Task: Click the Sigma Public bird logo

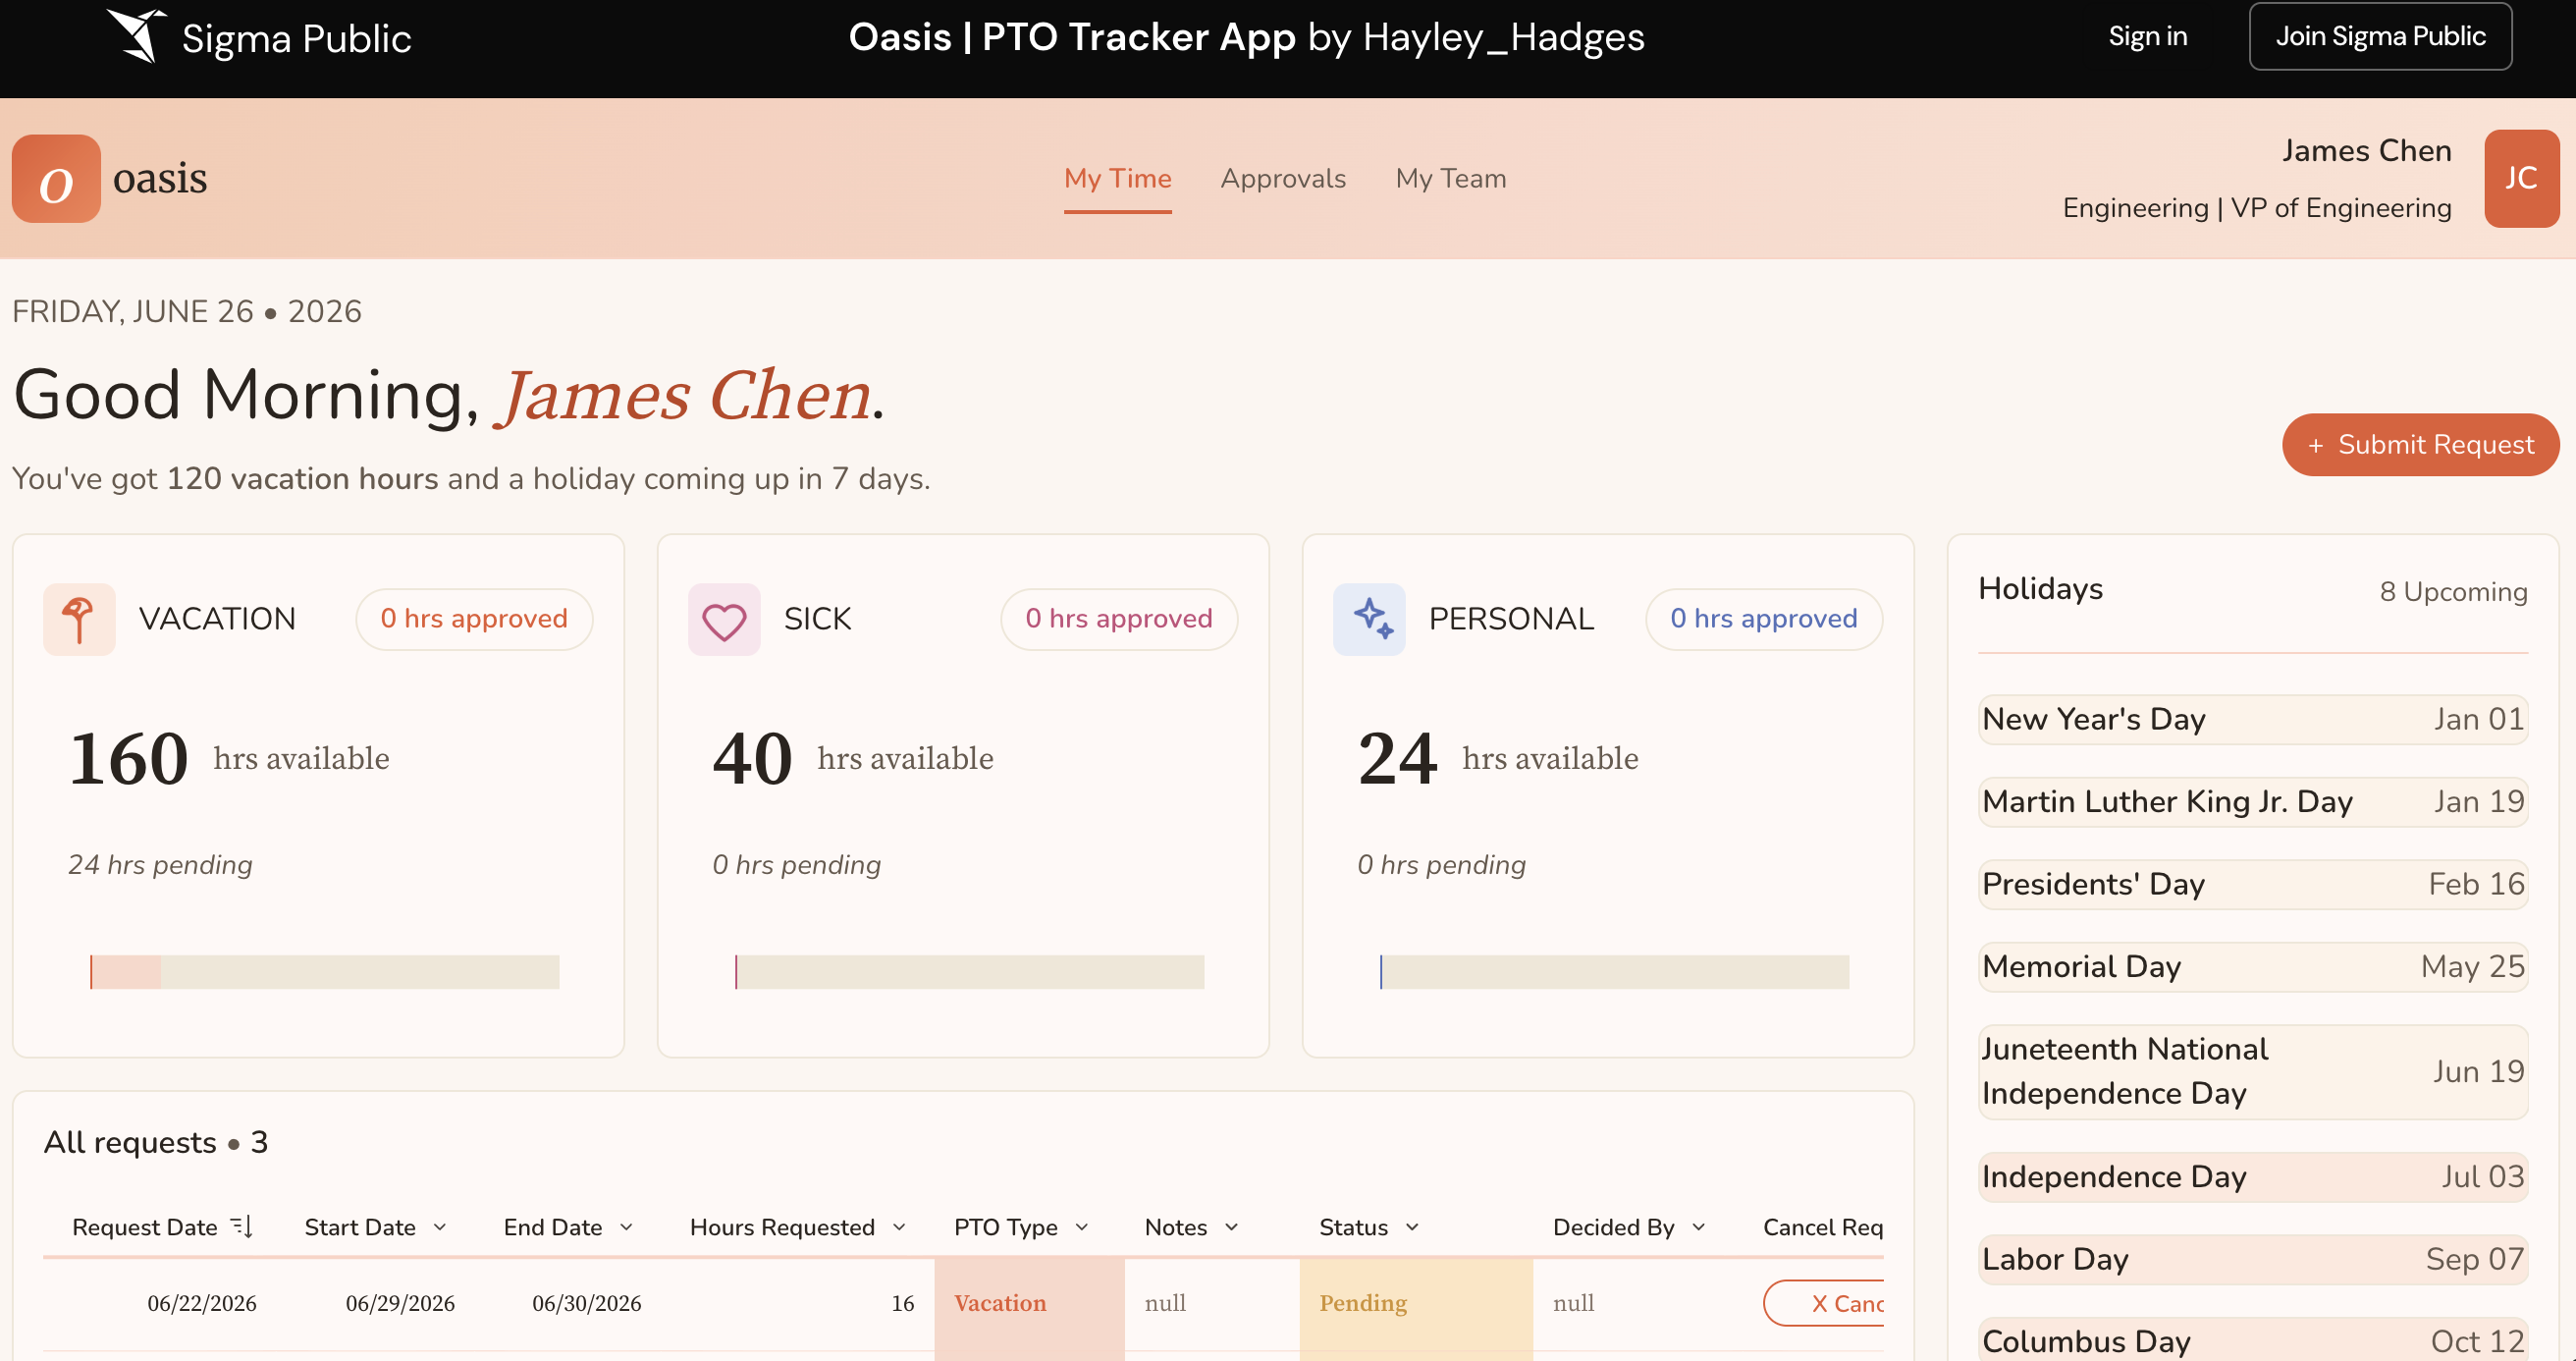Action: [137, 36]
